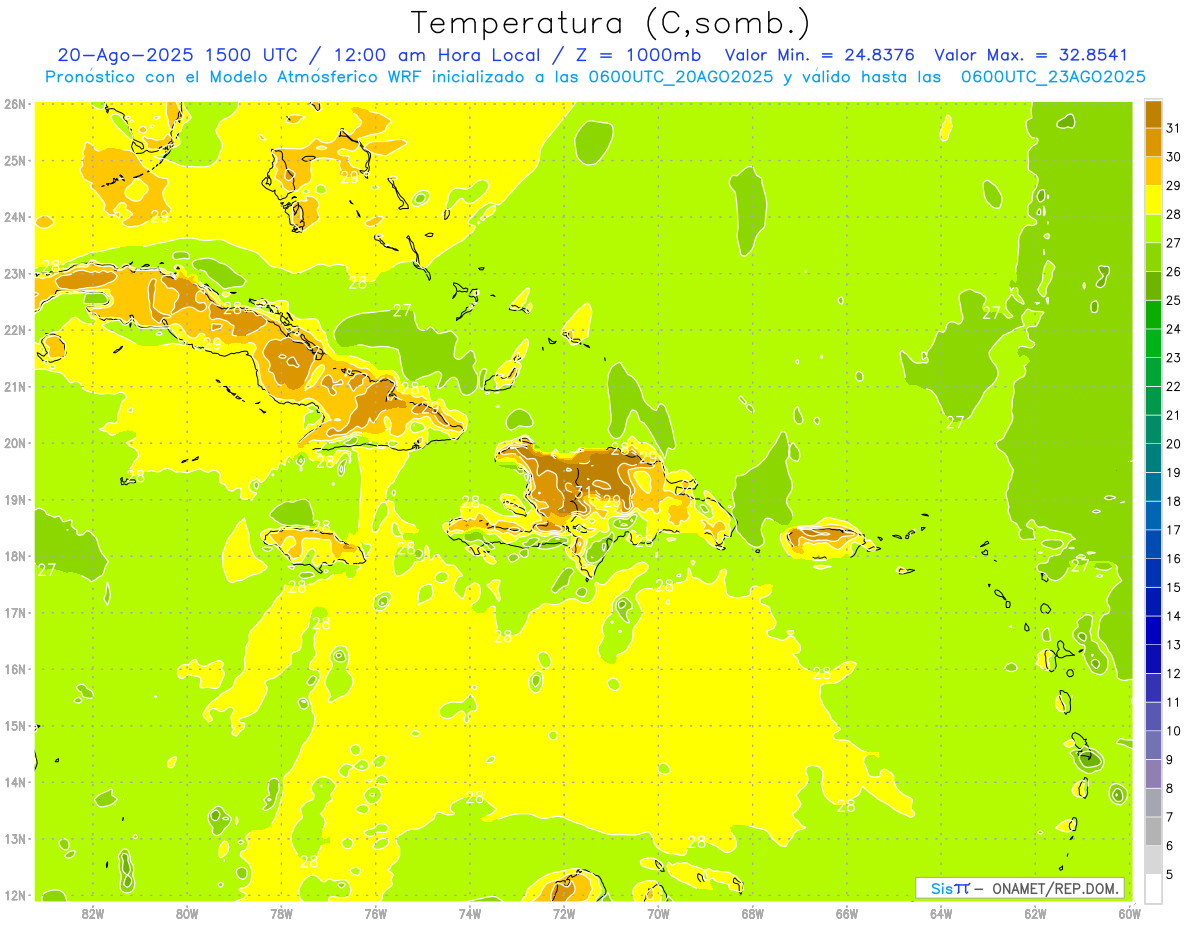This screenshot has height=927, width=1200.
Task: Click the '20' label on the color scale
Action: click(1173, 444)
